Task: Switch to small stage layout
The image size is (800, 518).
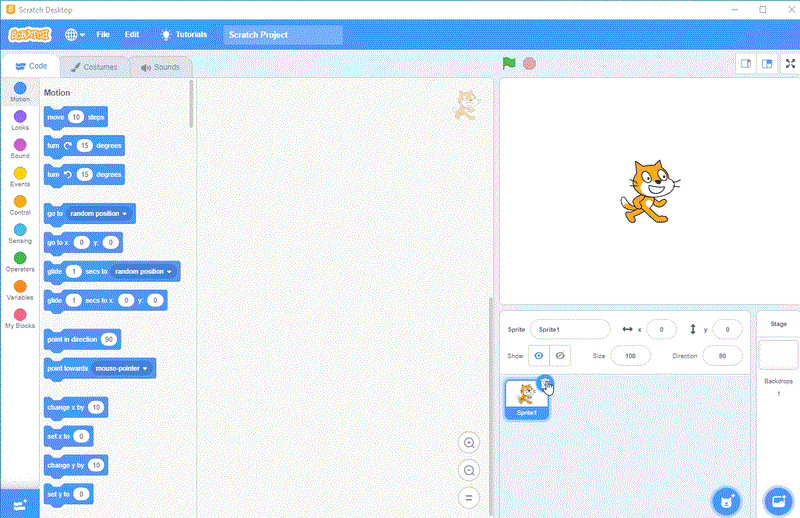Action: point(745,64)
